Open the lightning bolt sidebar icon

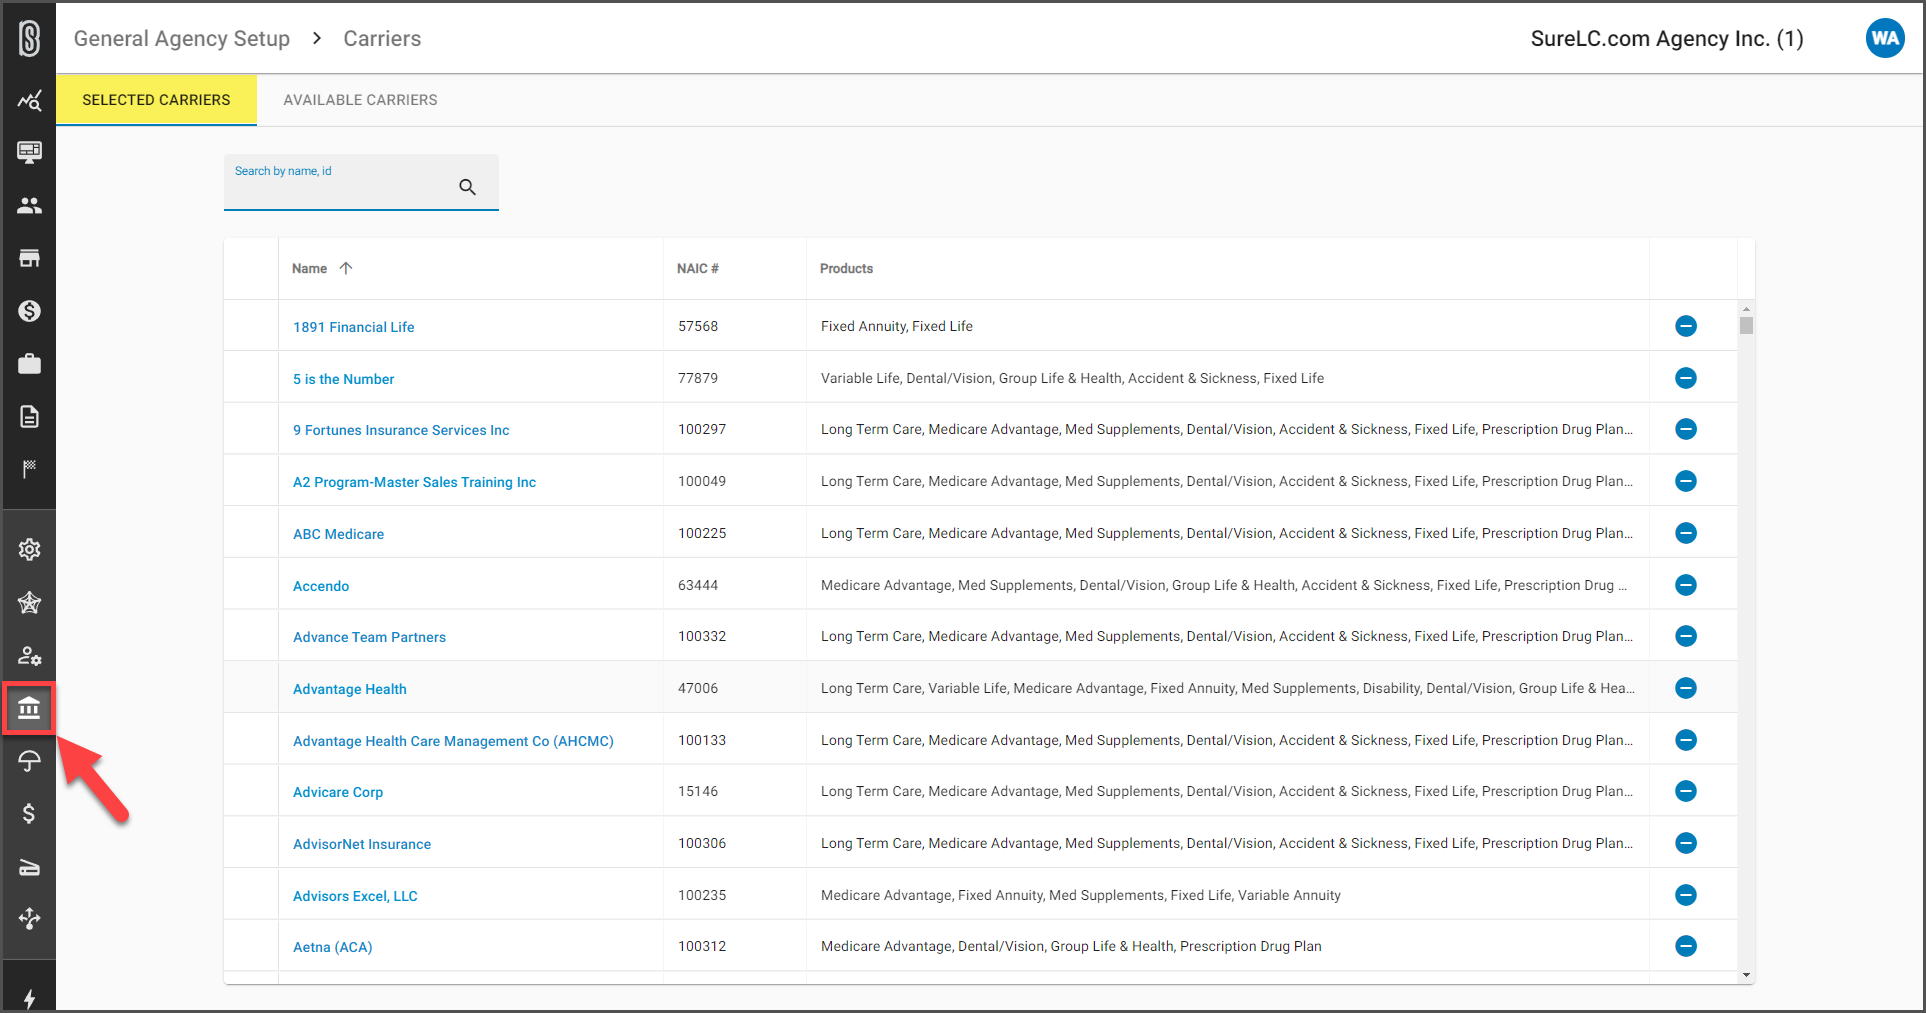pos(30,998)
